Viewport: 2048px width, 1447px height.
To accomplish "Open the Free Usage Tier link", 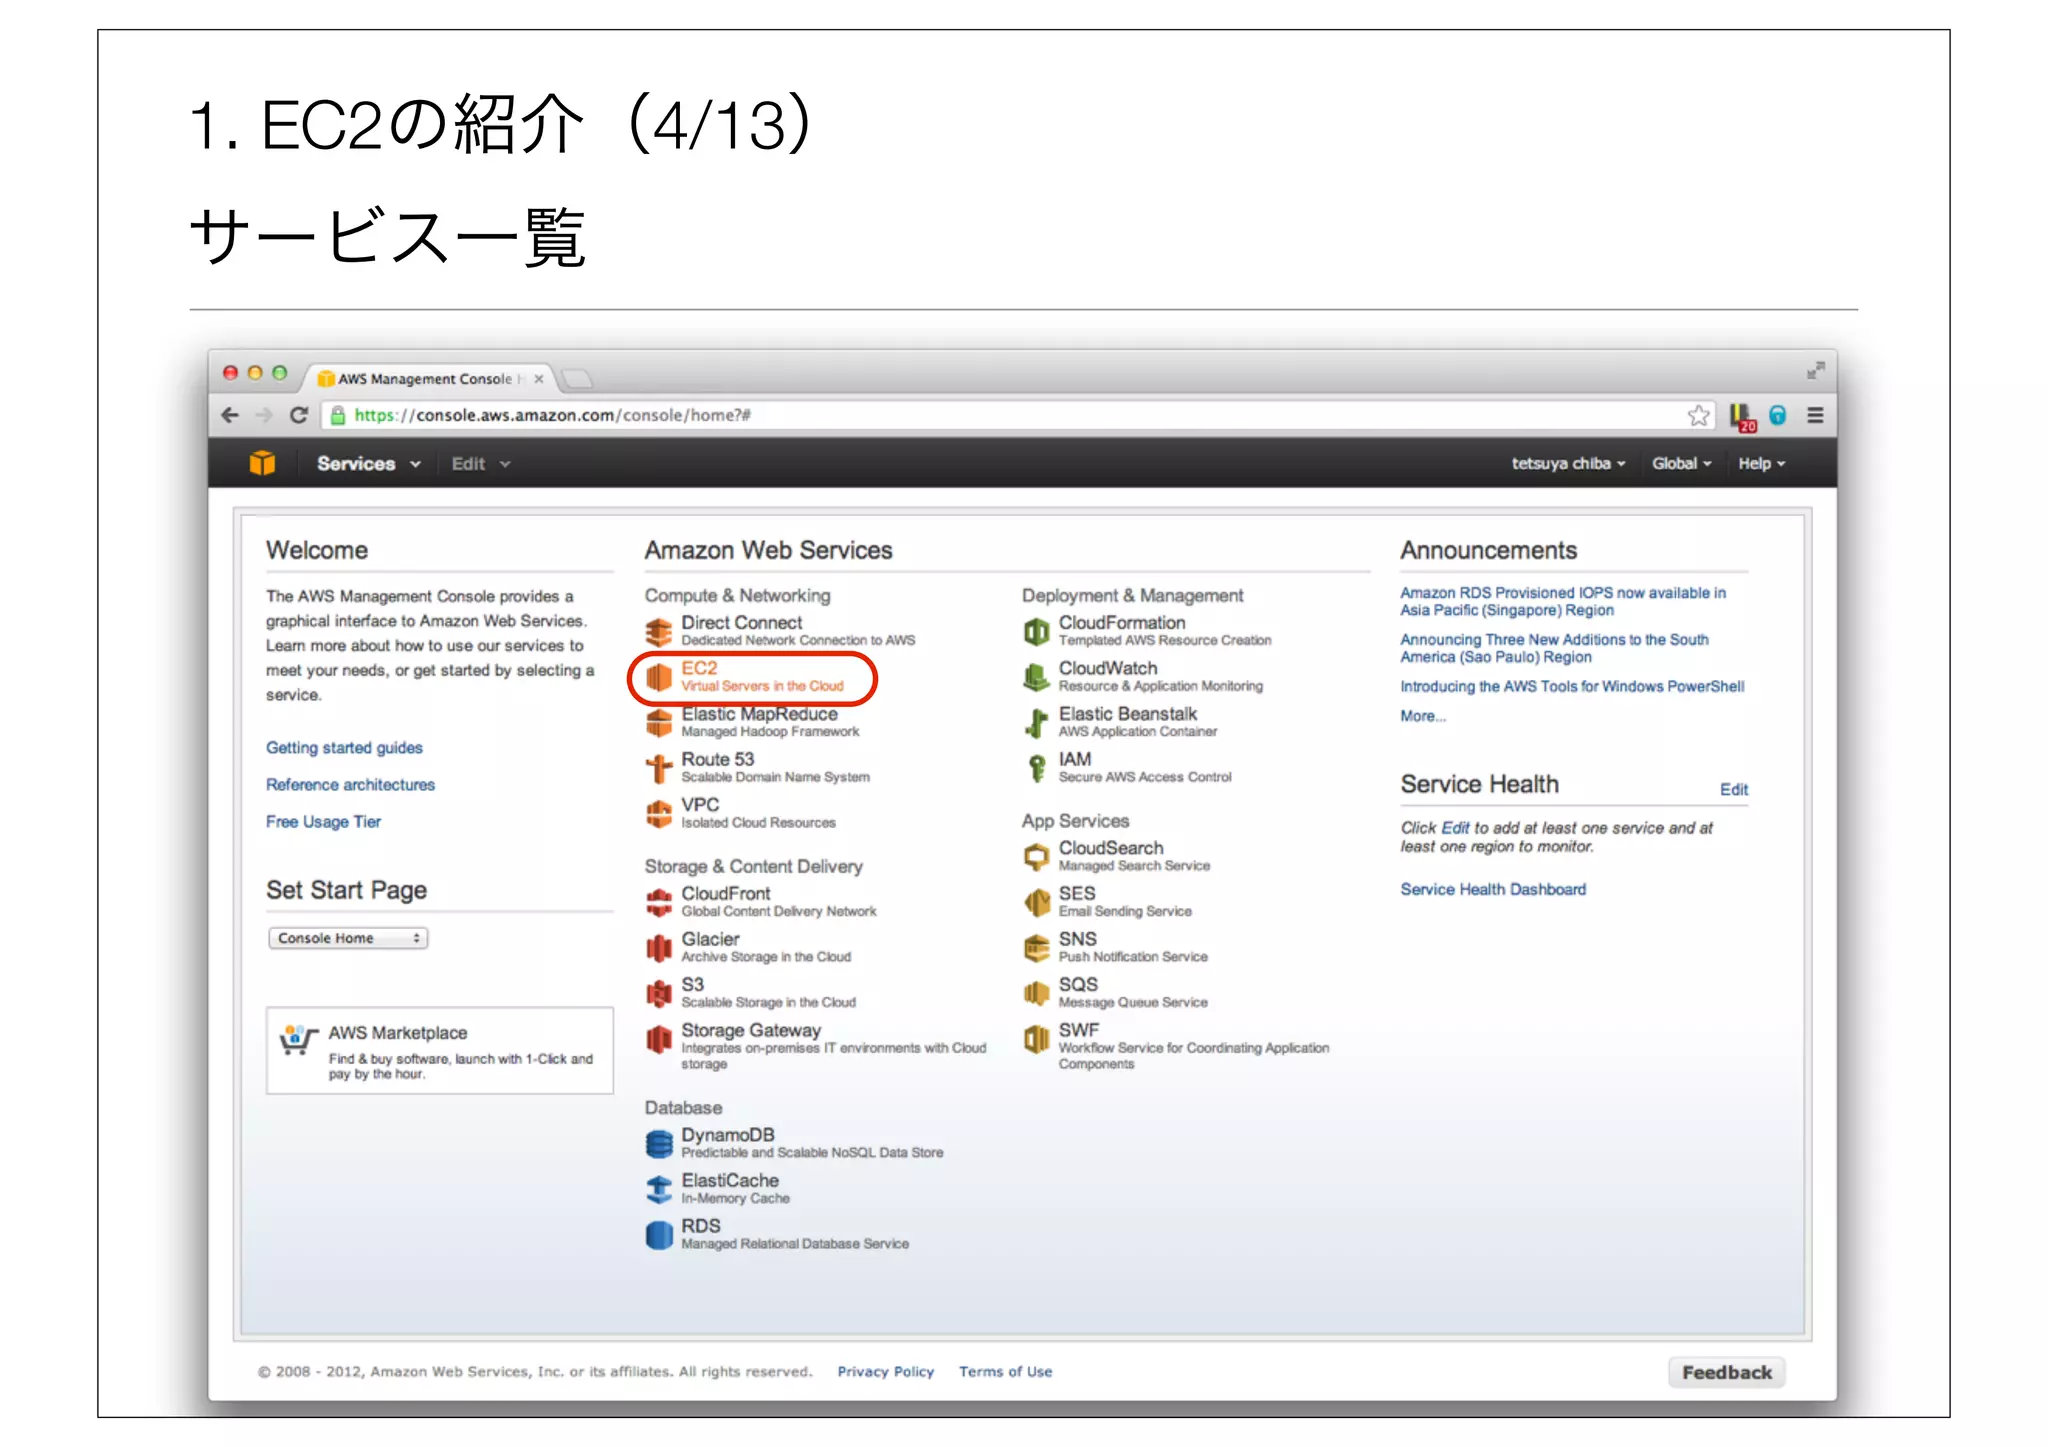I will tap(323, 822).
